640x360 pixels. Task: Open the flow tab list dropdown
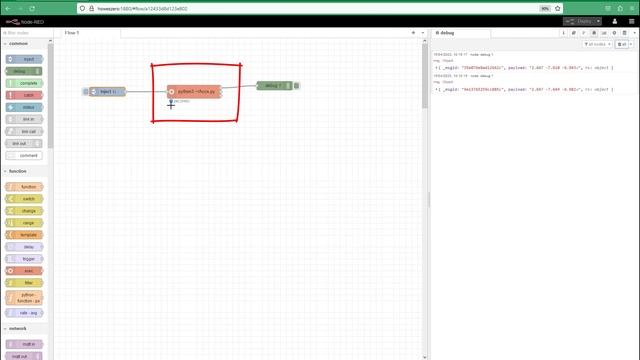pyautogui.click(x=423, y=33)
